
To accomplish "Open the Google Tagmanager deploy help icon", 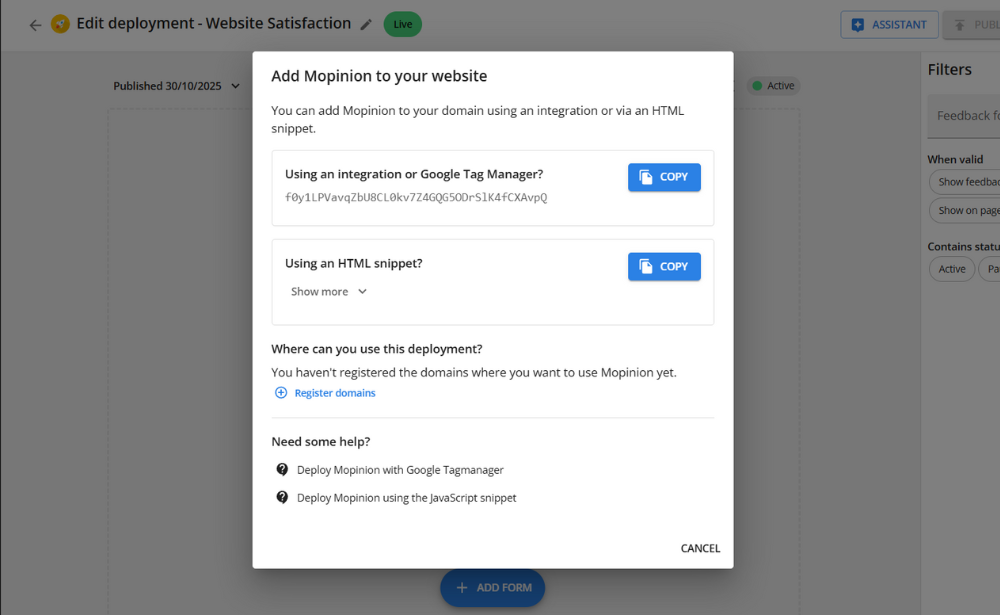I will coord(281,469).
